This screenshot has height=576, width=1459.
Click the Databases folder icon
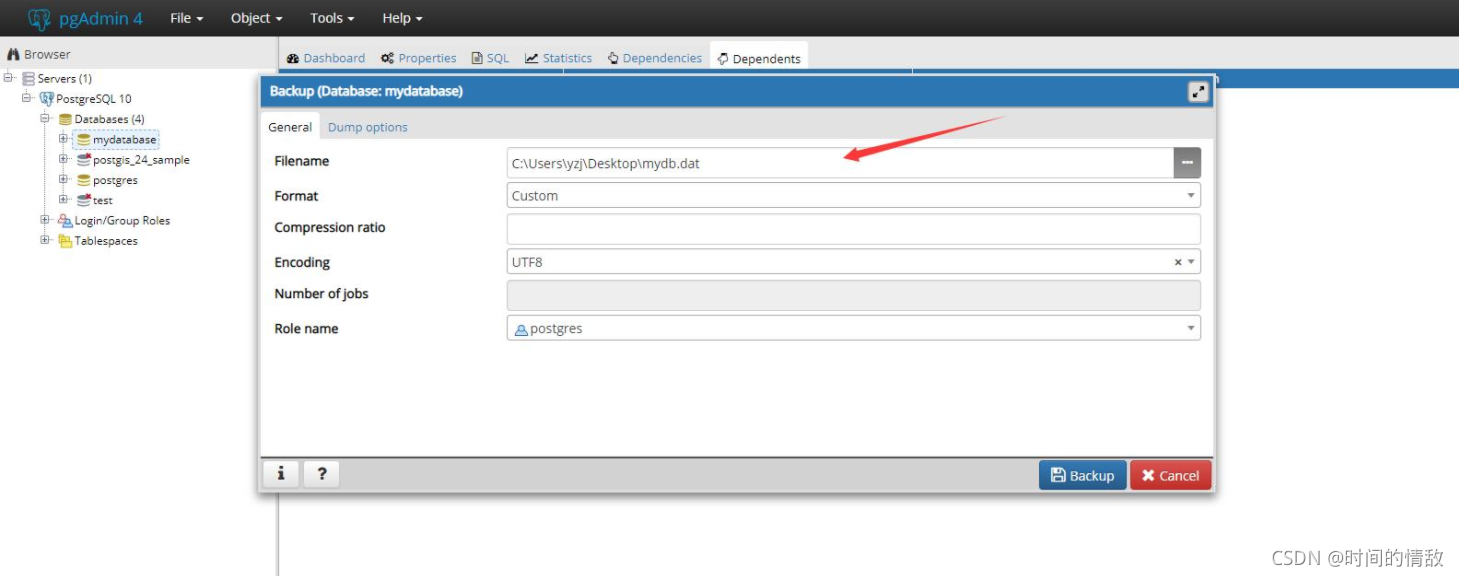coord(65,119)
